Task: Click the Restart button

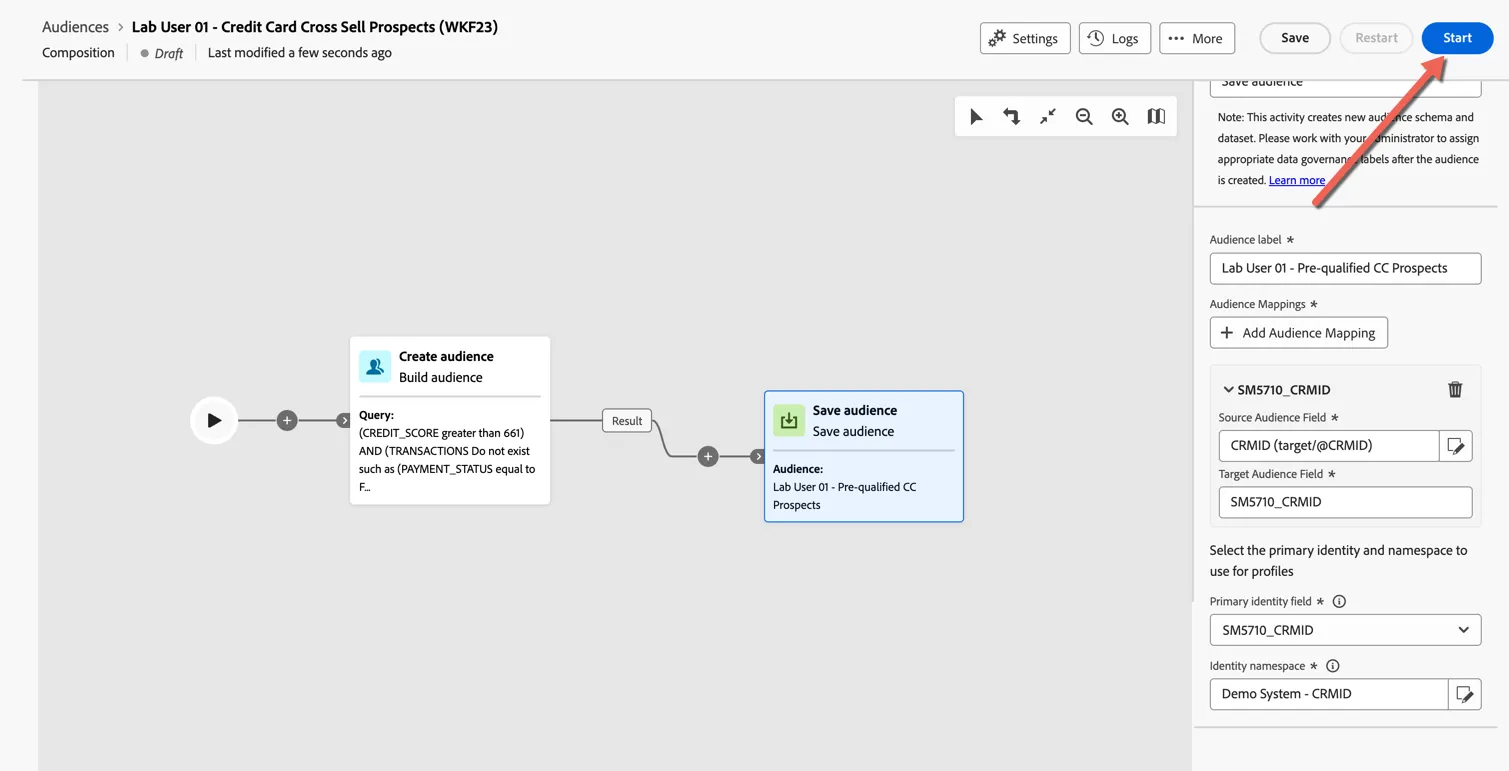Action: 1376,38
